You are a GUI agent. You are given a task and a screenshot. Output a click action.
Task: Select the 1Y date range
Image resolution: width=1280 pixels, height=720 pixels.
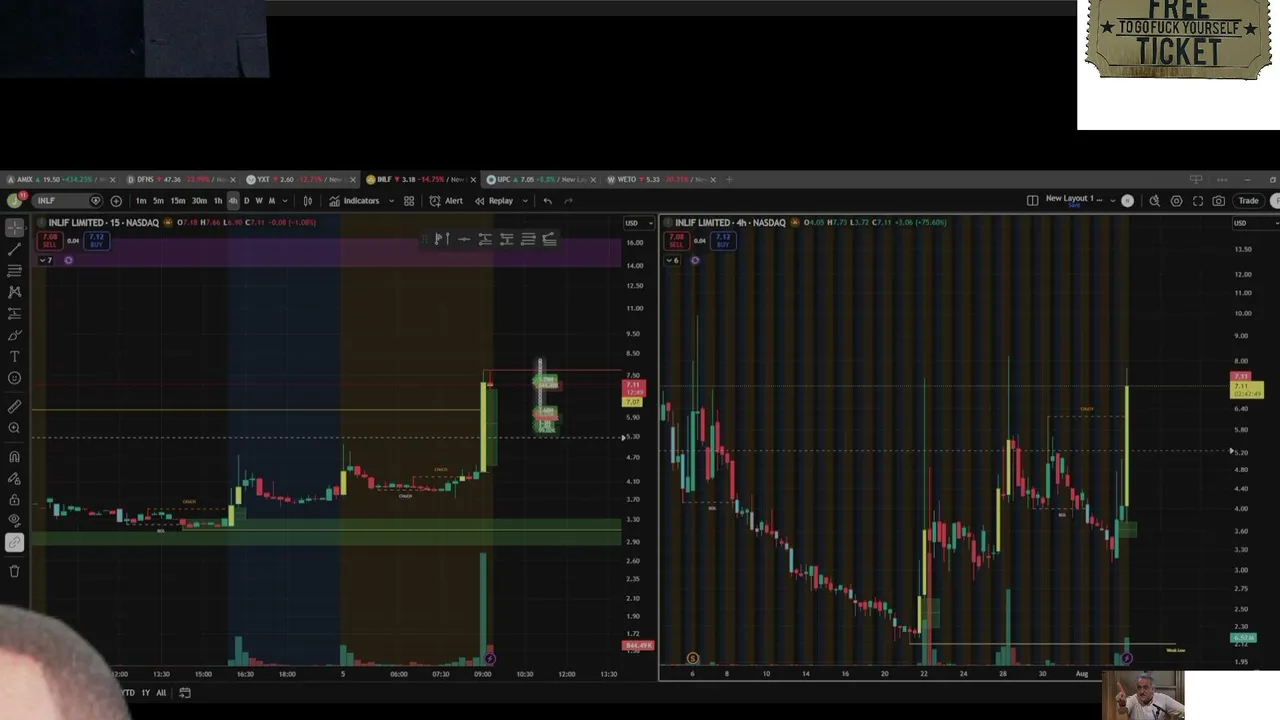145,693
